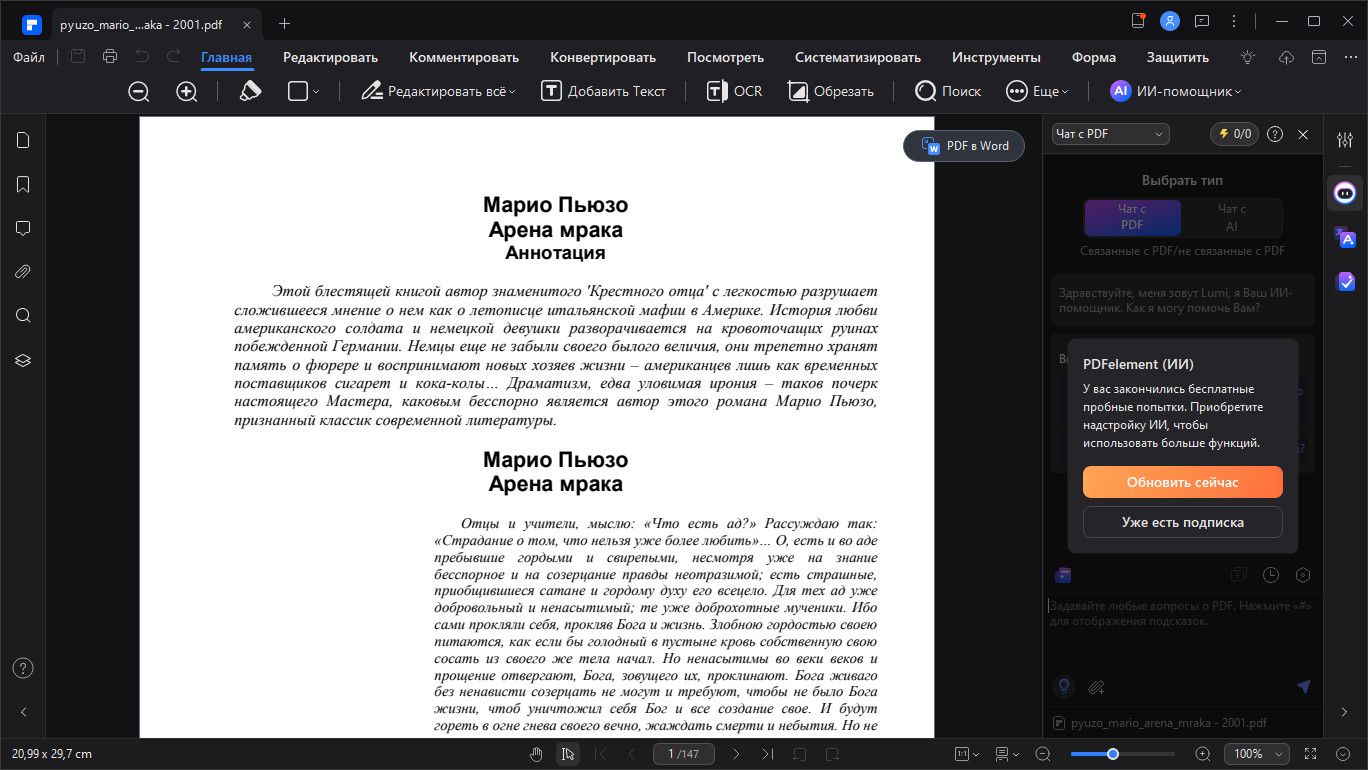Toggle the lightbulb prompts icon in chat

[x=1064, y=687]
